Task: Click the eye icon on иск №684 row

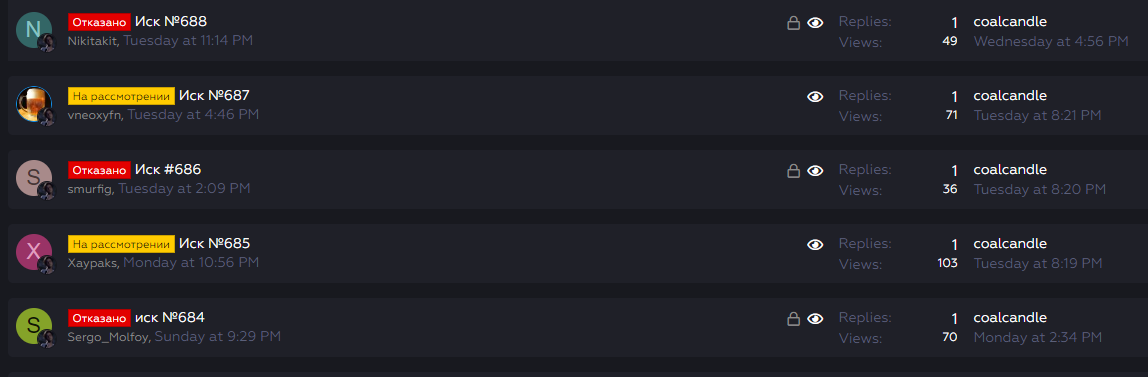Action: click(815, 318)
